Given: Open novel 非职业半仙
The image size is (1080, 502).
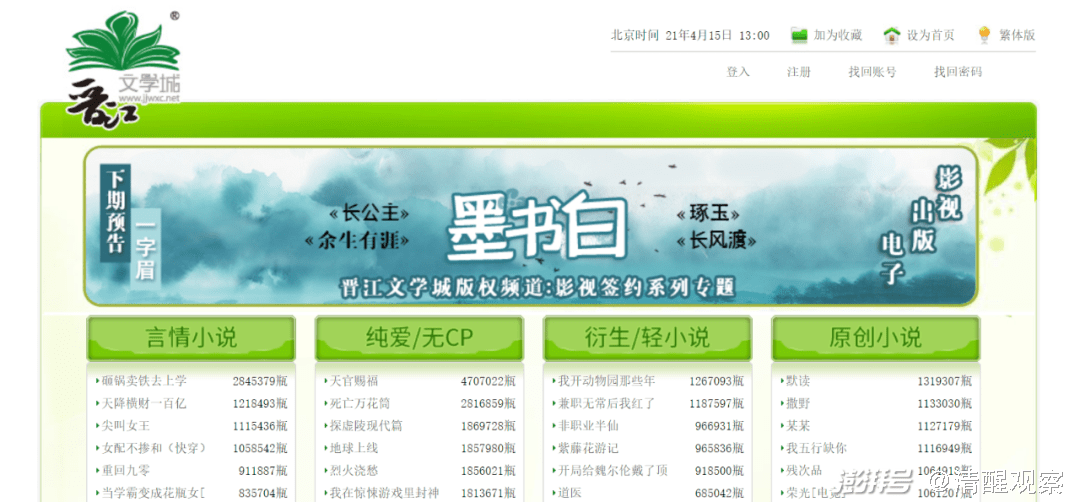Looking at the screenshot, I should pyautogui.click(x=588, y=426).
